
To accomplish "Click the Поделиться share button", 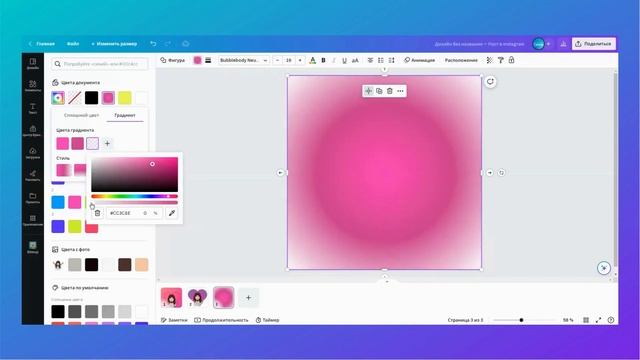I will pos(594,44).
